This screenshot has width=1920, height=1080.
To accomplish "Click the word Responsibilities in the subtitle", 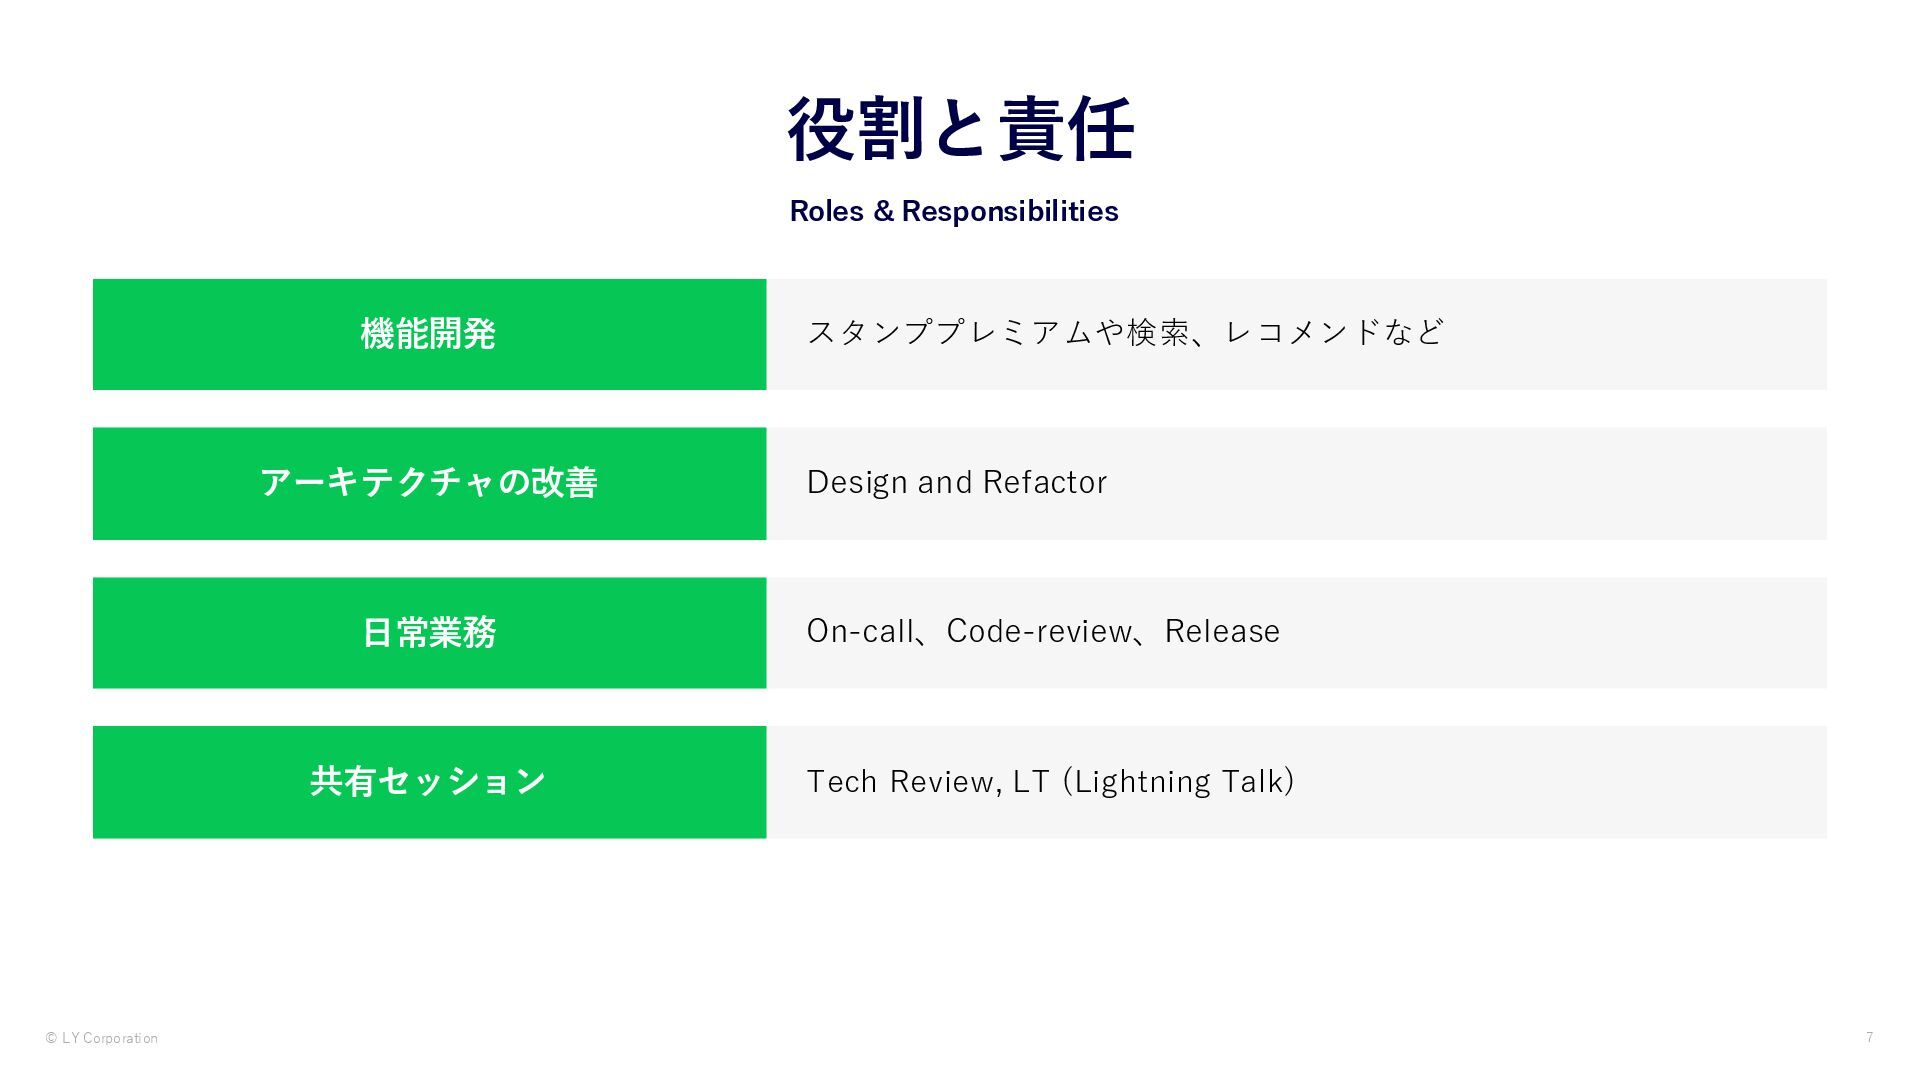I will pos(1009,211).
